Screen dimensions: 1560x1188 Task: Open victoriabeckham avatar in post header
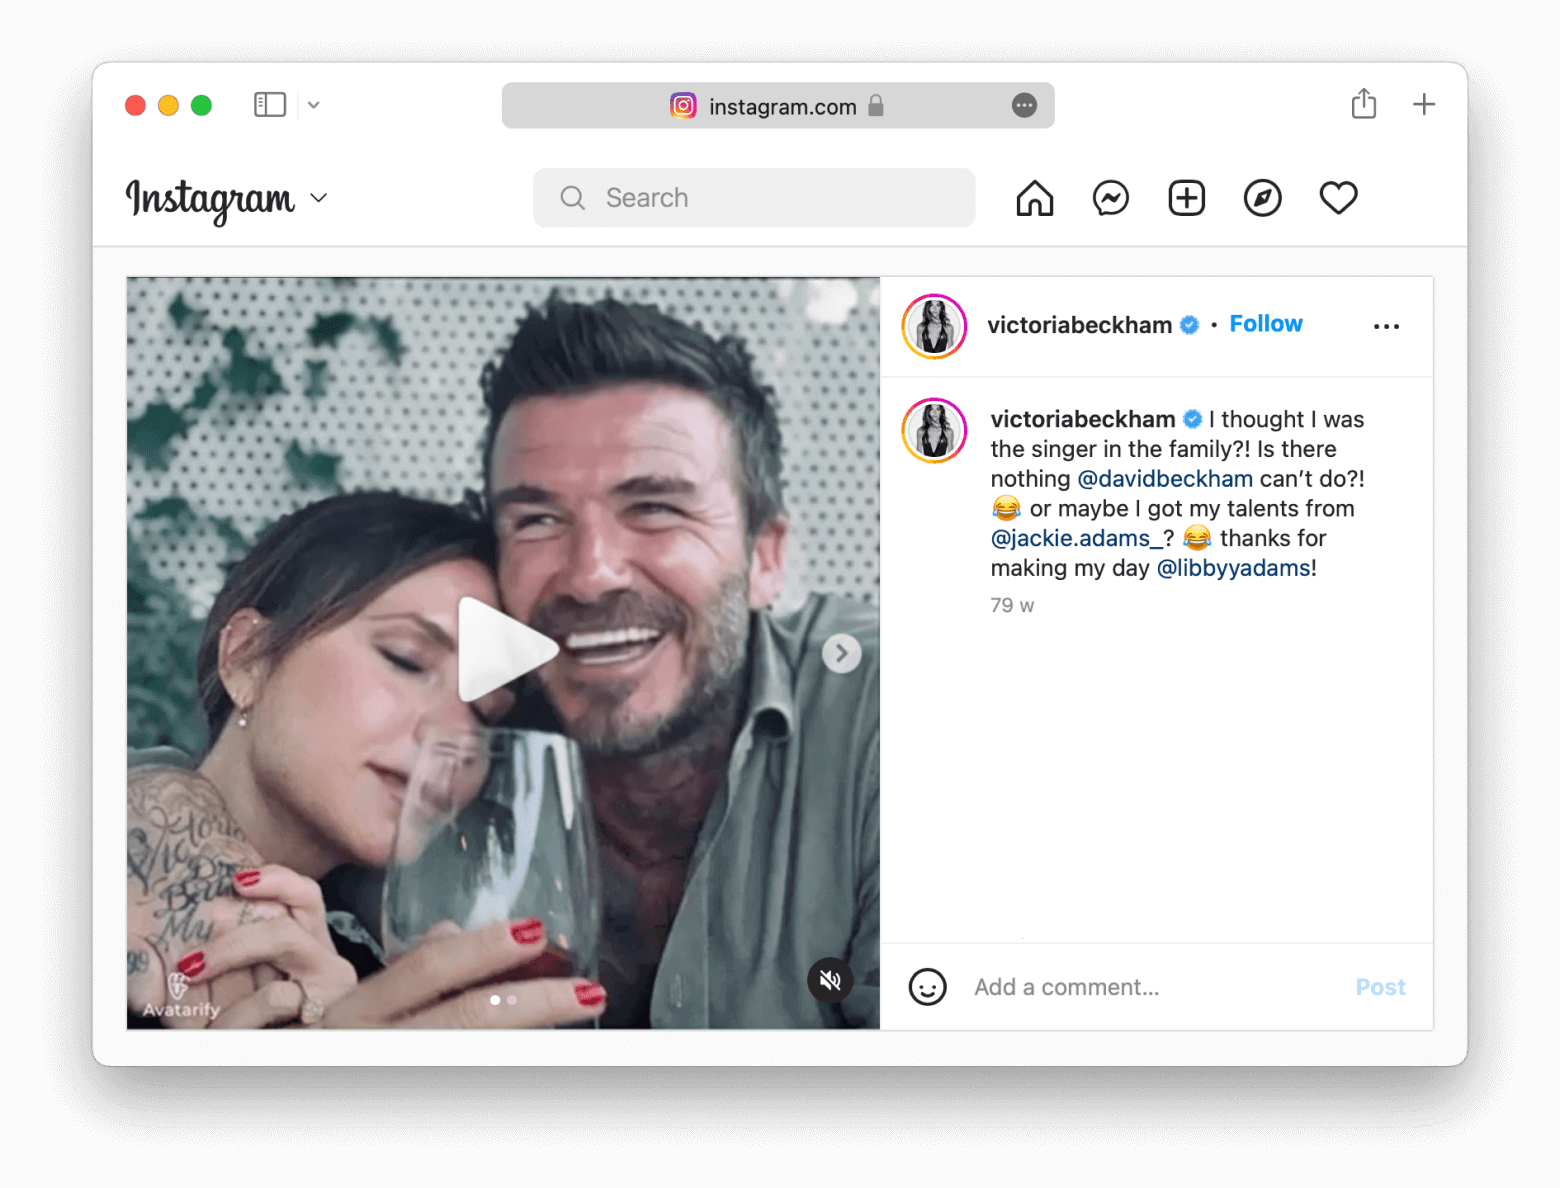coord(934,326)
